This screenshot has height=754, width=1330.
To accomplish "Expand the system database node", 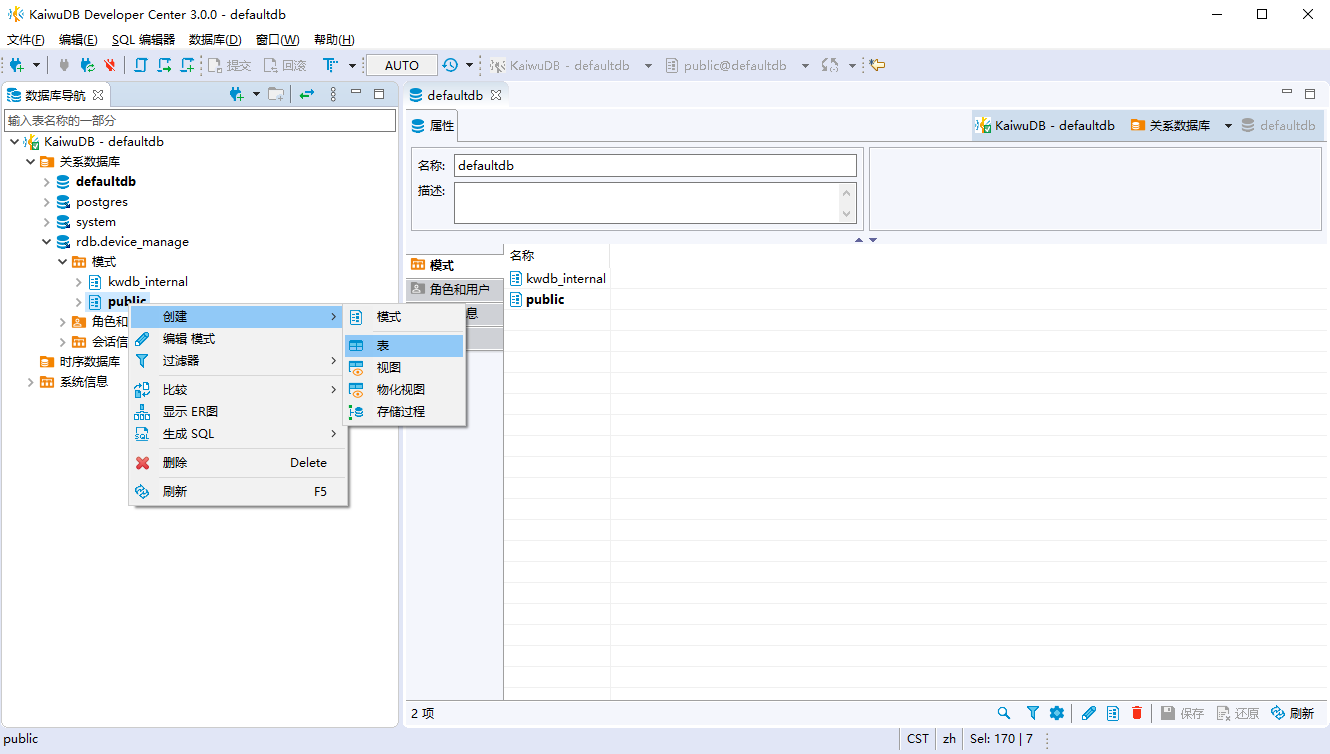I will coord(47,222).
